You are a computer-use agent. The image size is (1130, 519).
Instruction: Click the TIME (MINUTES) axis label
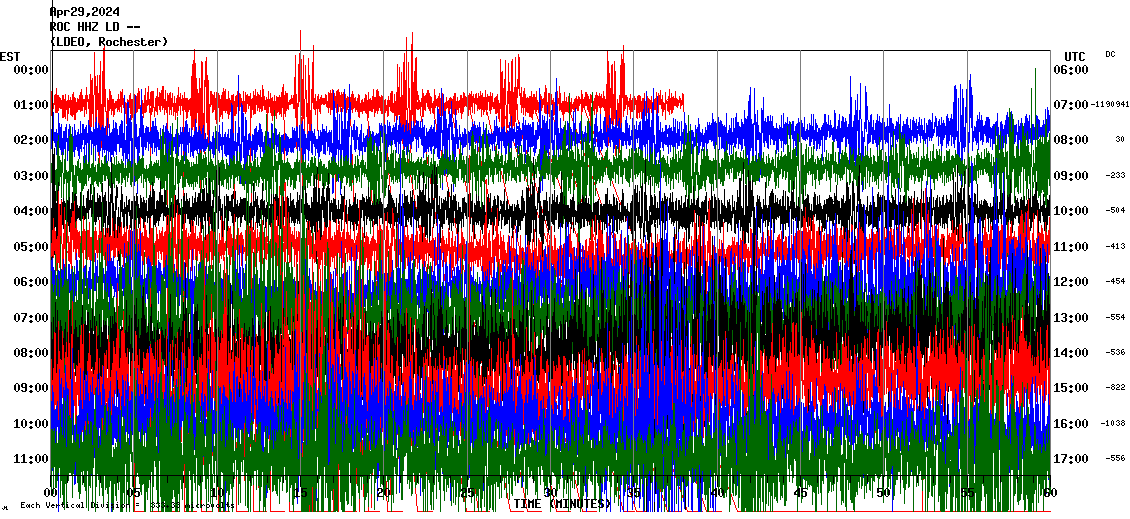pos(562,504)
